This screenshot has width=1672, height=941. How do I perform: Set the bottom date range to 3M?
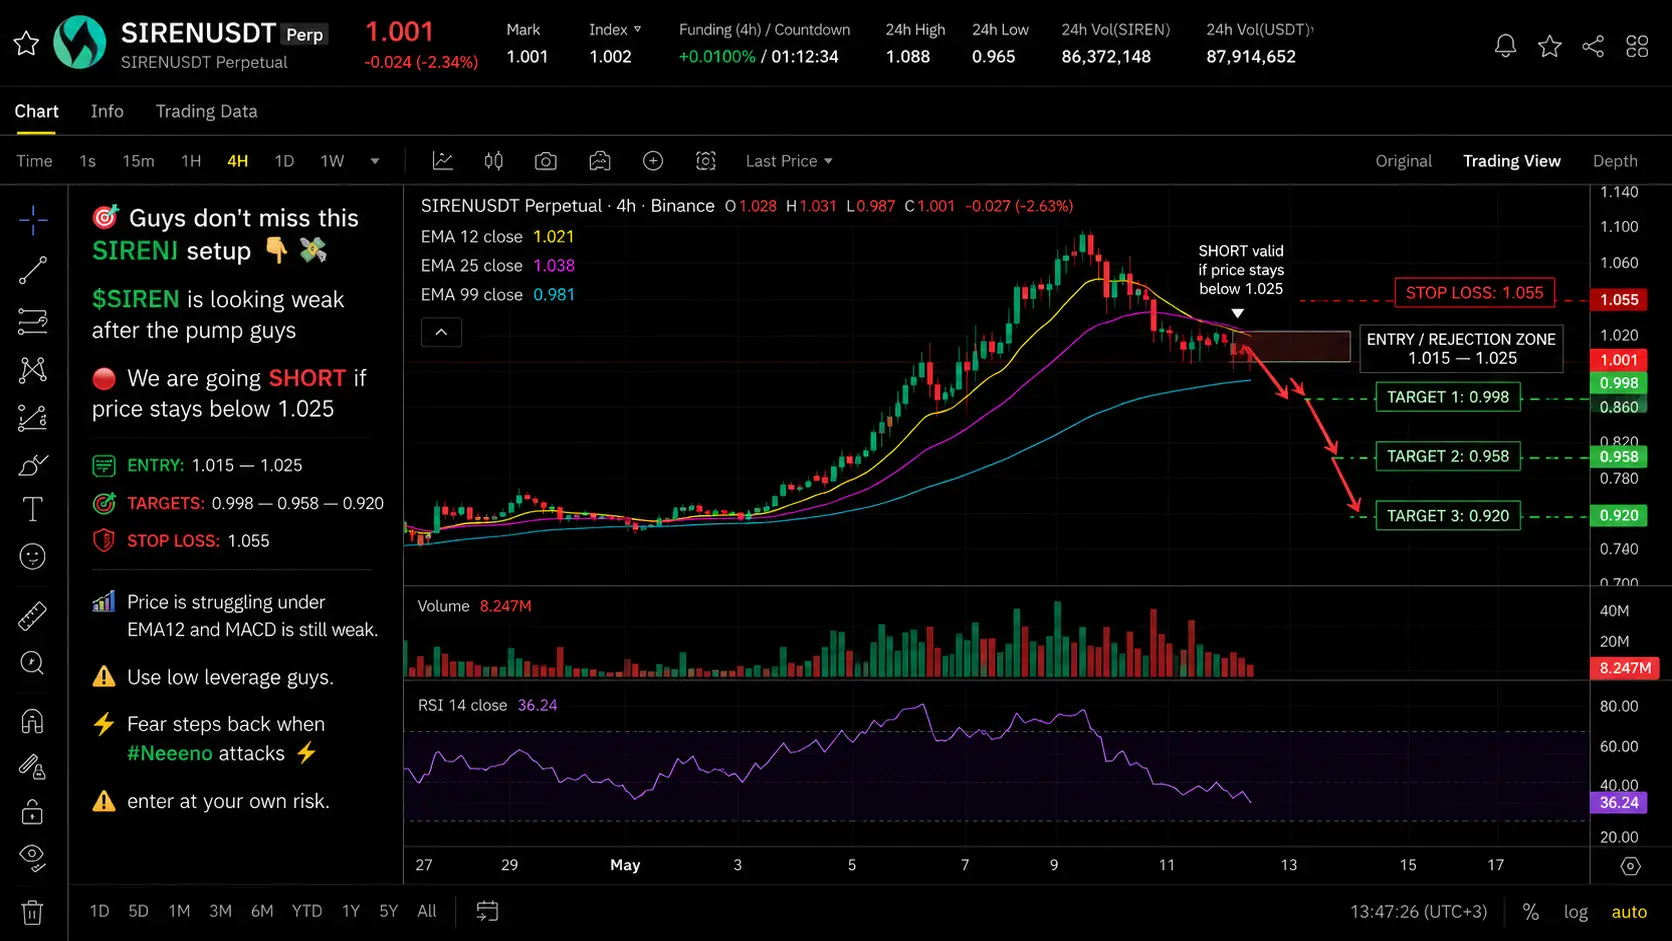220,911
